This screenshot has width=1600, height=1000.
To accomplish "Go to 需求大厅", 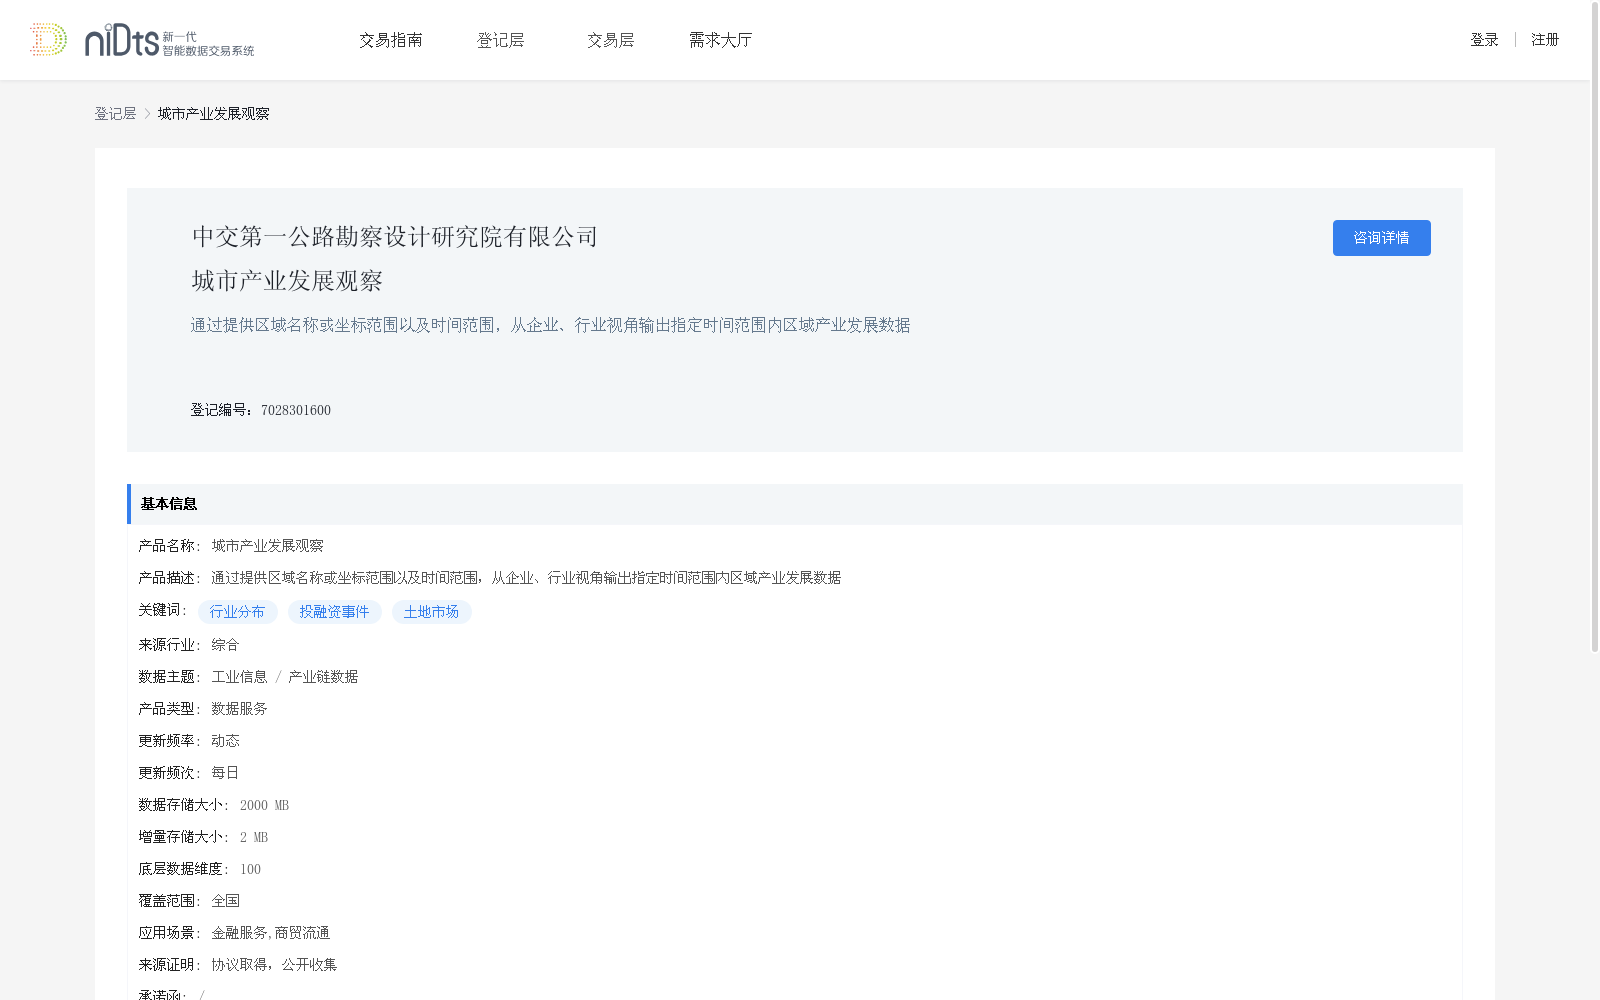I will tap(720, 40).
